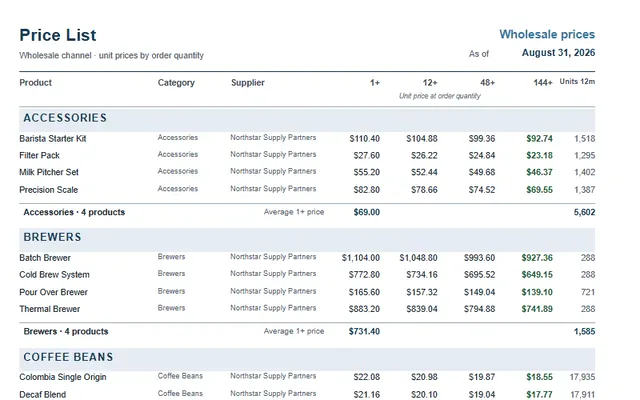Click the Colombia Single Origin product name

62,377
